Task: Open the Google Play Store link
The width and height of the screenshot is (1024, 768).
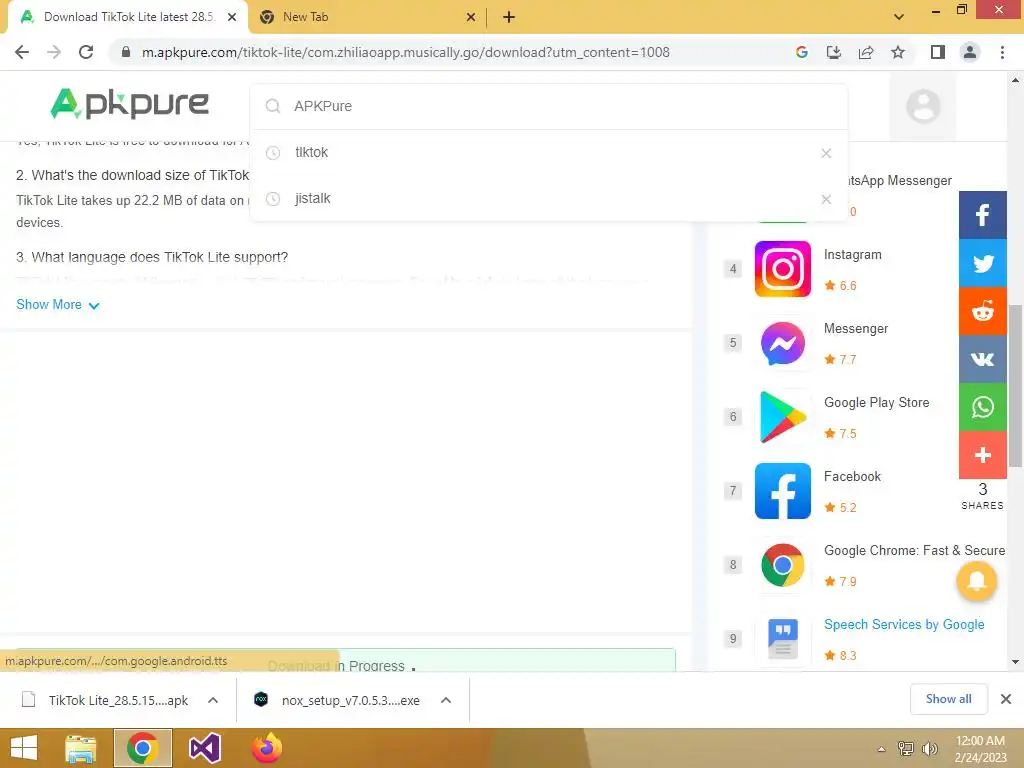Action: tap(876, 402)
